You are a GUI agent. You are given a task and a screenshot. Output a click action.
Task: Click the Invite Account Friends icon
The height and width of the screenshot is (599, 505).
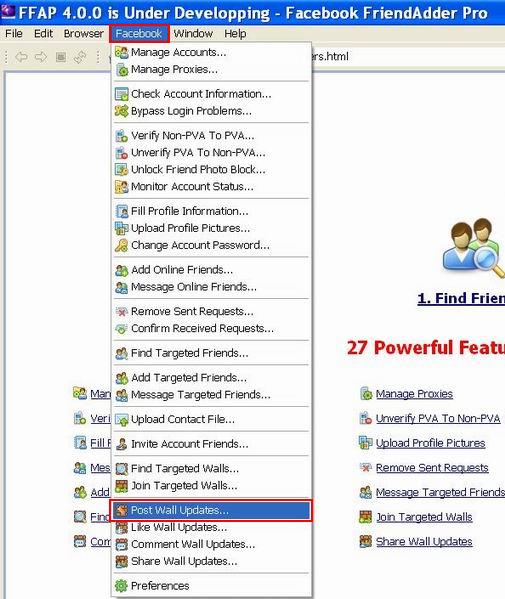tap(121, 444)
